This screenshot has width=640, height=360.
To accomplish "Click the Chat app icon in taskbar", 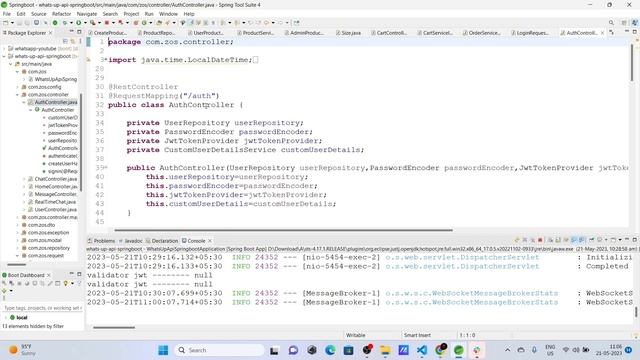I will pyautogui.click(x=293, y=350).
